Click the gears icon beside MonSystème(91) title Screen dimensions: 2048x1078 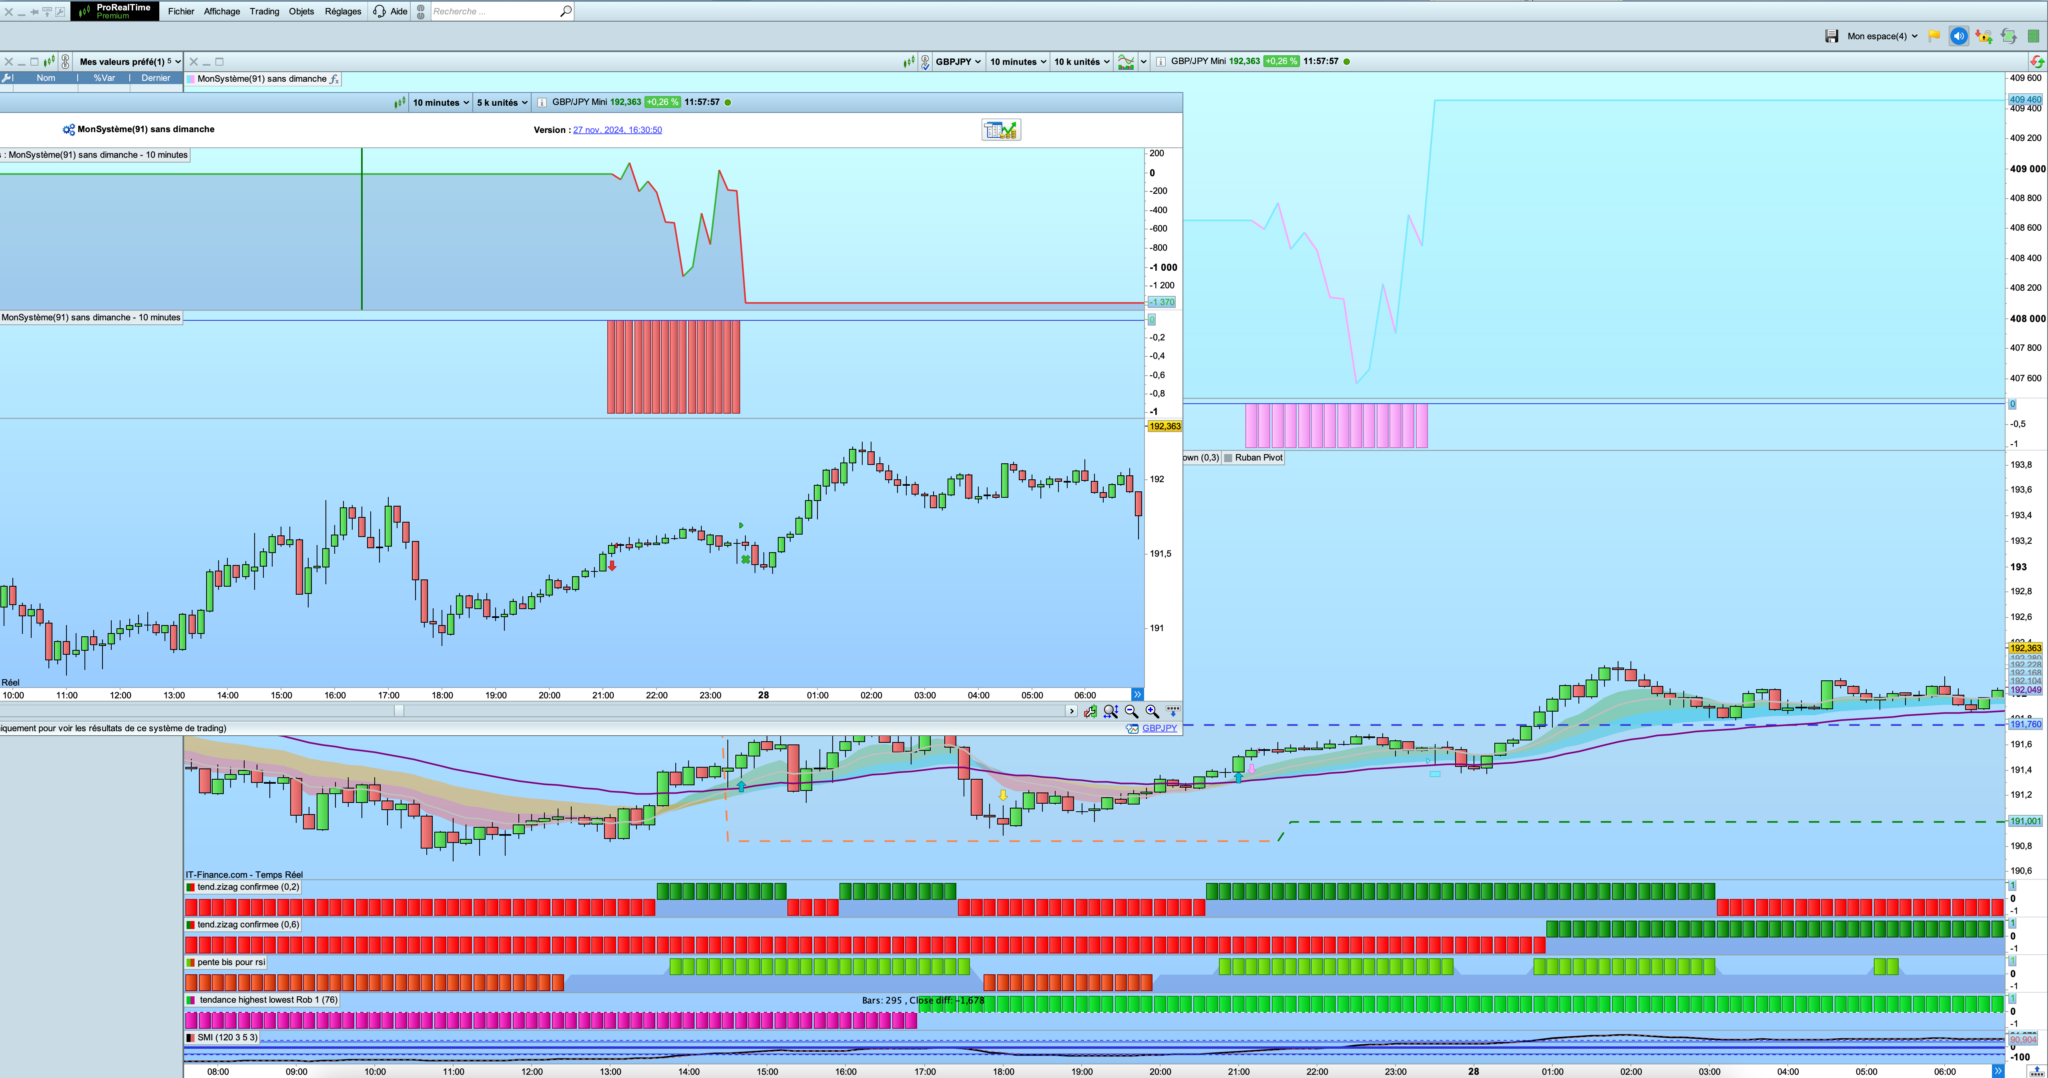68,129
